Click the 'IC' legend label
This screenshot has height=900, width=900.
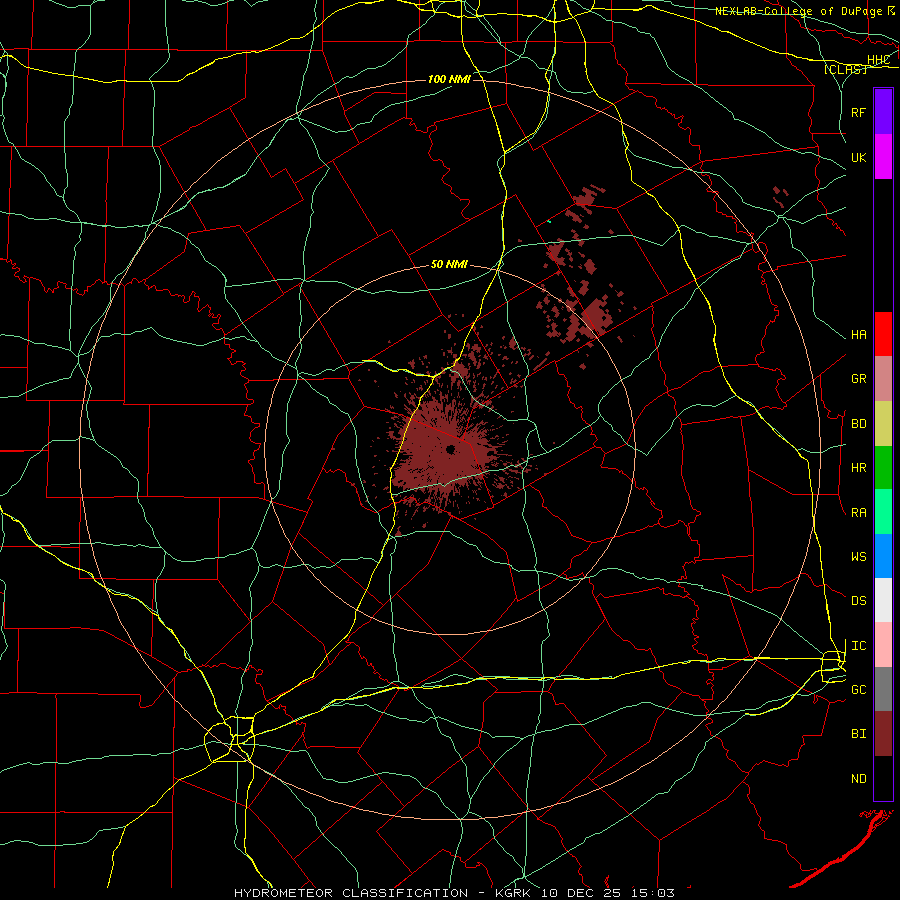pos(859,646)
